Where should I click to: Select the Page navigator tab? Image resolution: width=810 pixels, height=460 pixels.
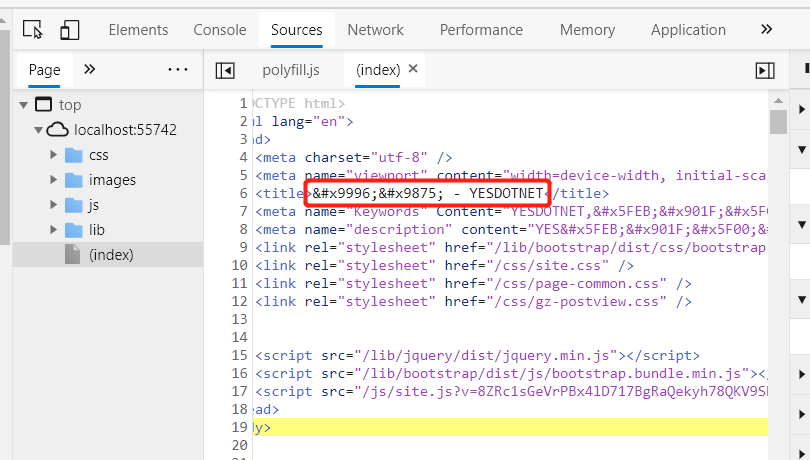click(x=44, y=70)
